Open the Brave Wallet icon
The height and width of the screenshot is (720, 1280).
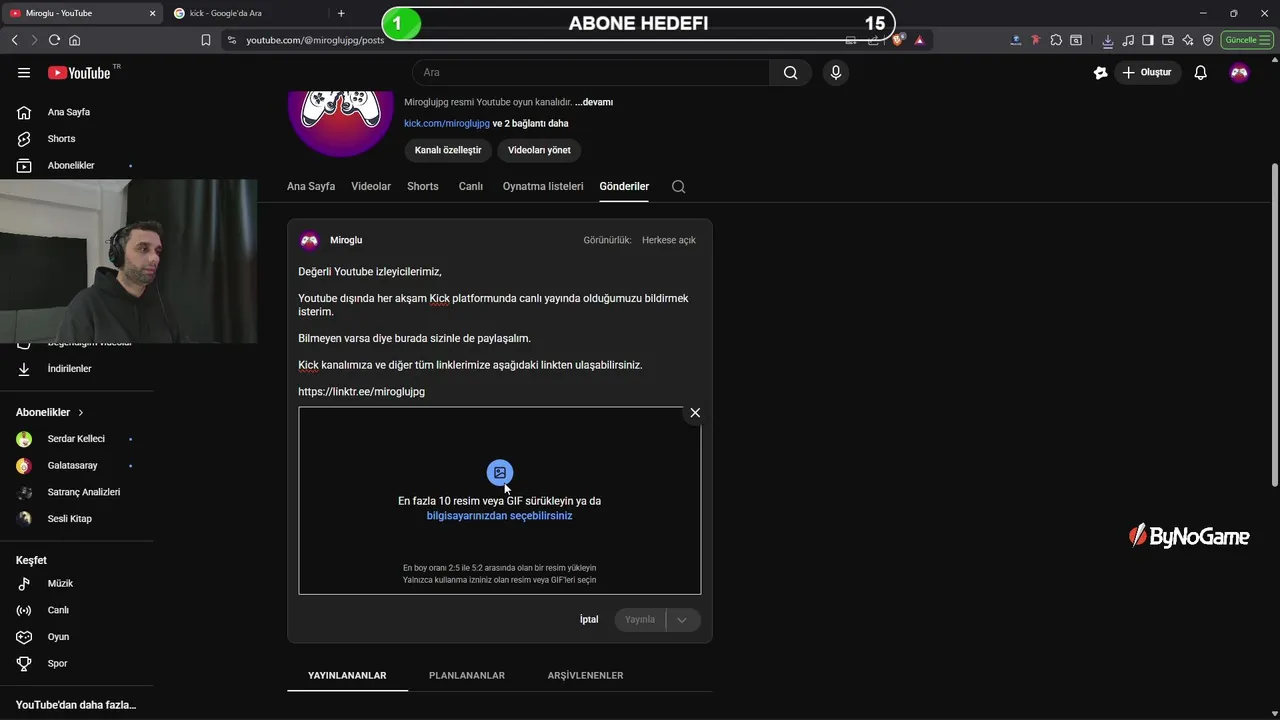(1168, 40)
